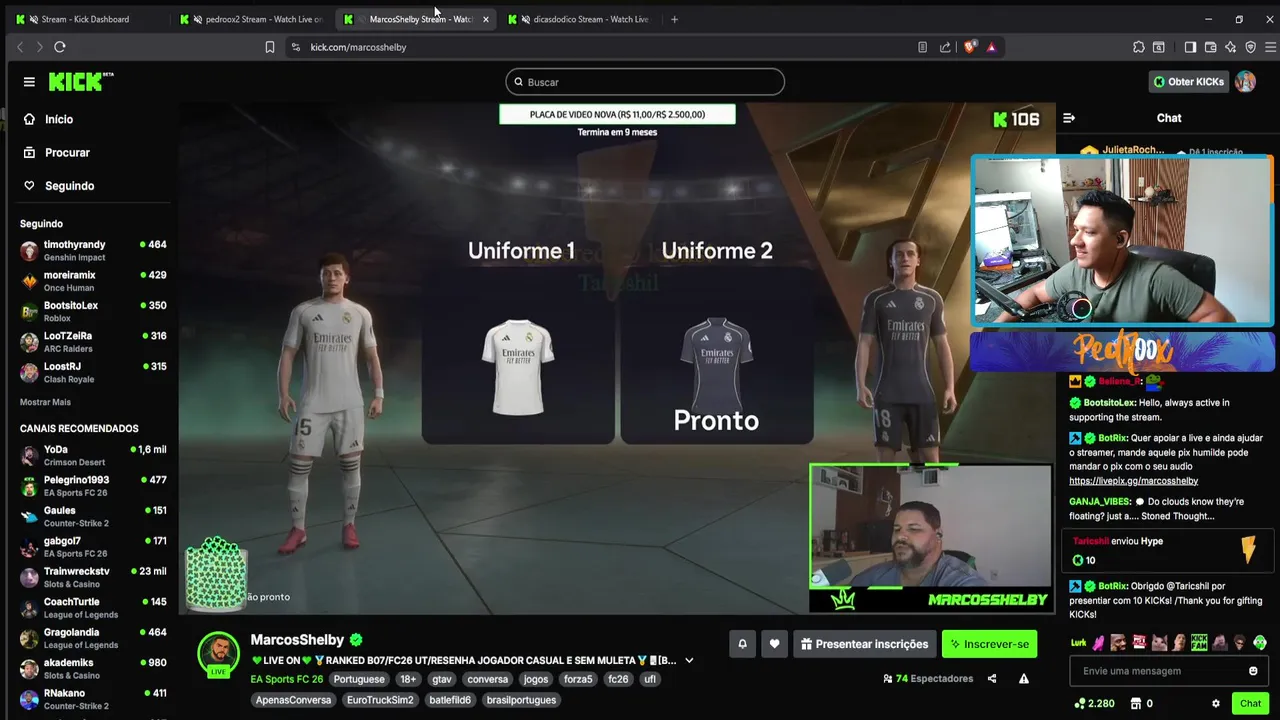Click the Buscar search field
The image size is (1280, 720).
coord(645,82)
